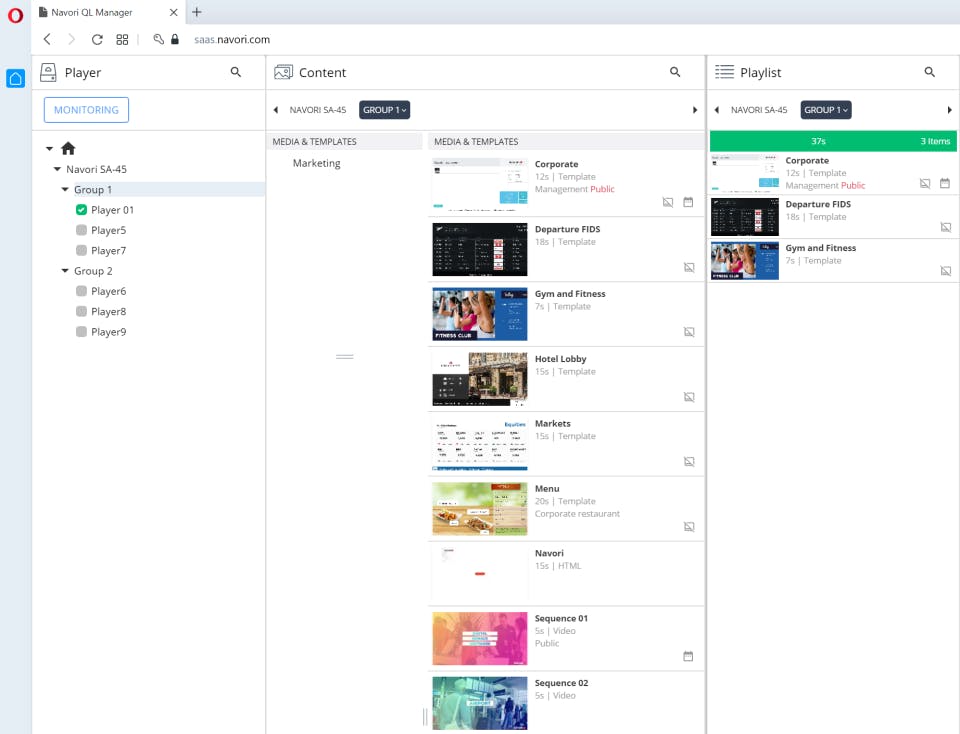This screenshot has width=960, height=734.
Task: Click the no-display icon on Markets
Action: click(689, 462)
